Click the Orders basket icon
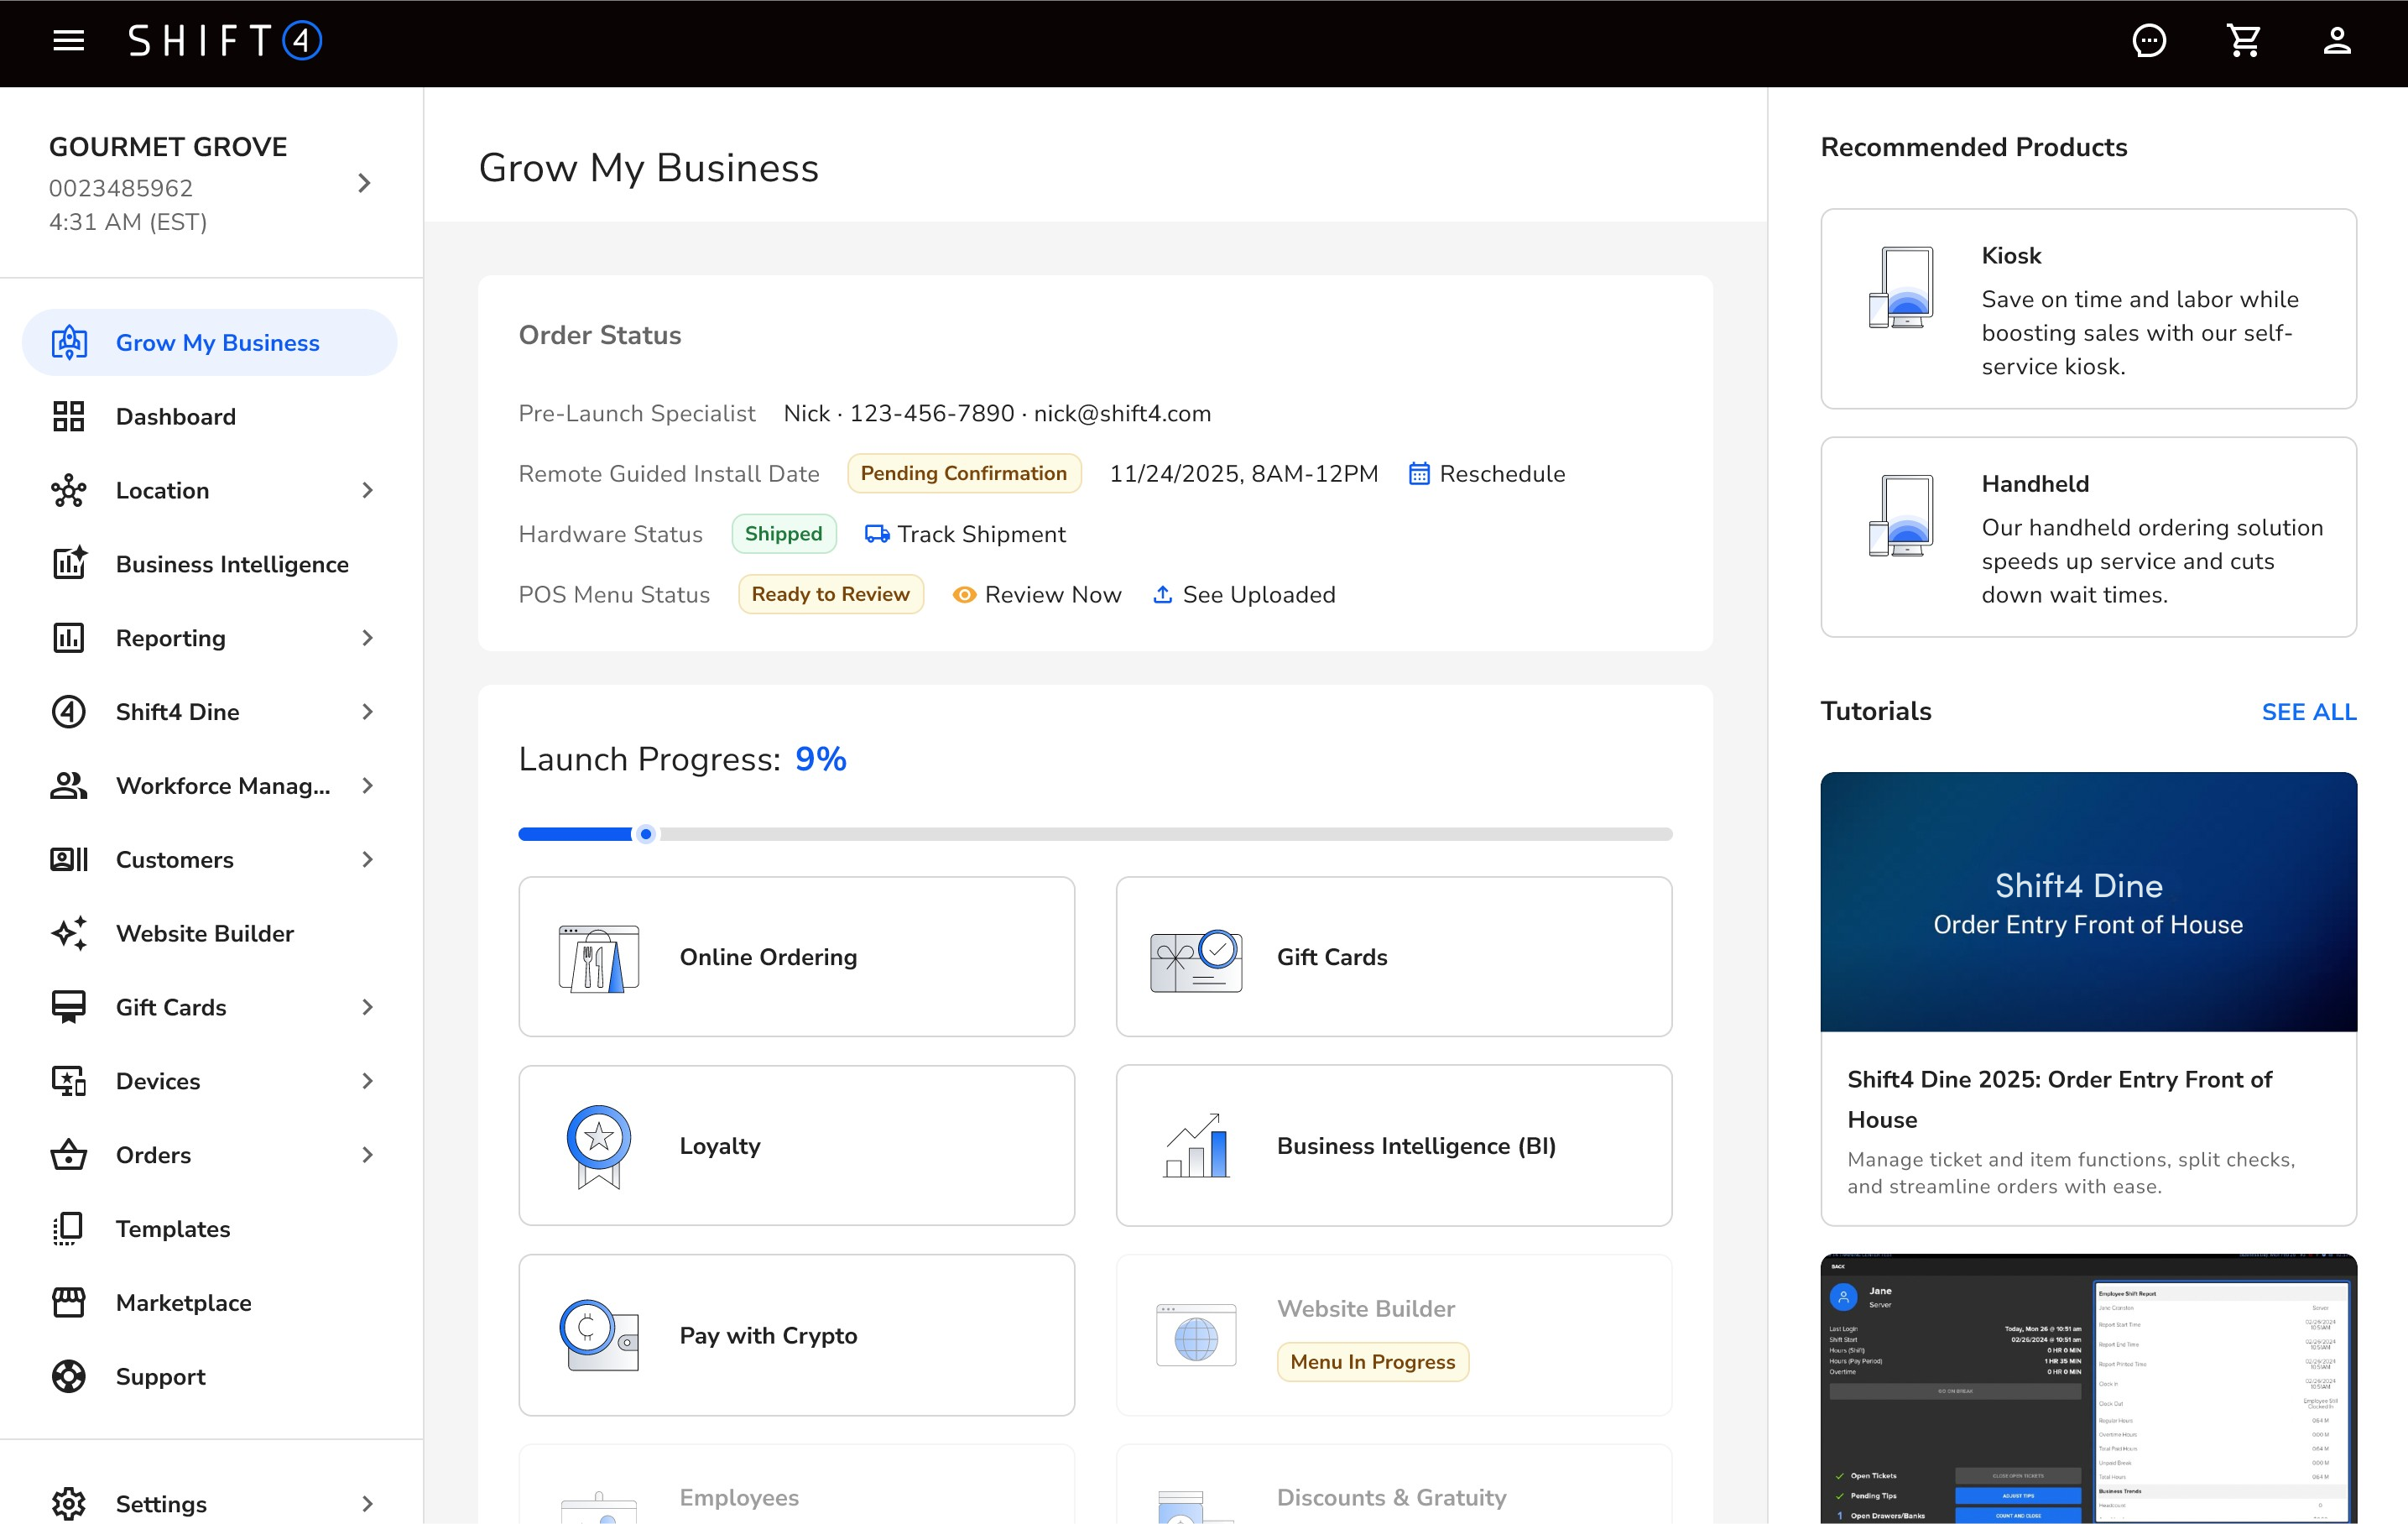The width and height of the screenshot is (2408, 1524). tap(69, 1155)
